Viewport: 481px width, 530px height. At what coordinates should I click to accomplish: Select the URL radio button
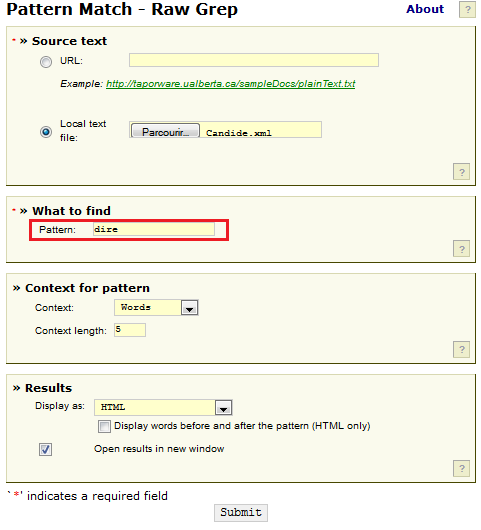tap(46, 62)
